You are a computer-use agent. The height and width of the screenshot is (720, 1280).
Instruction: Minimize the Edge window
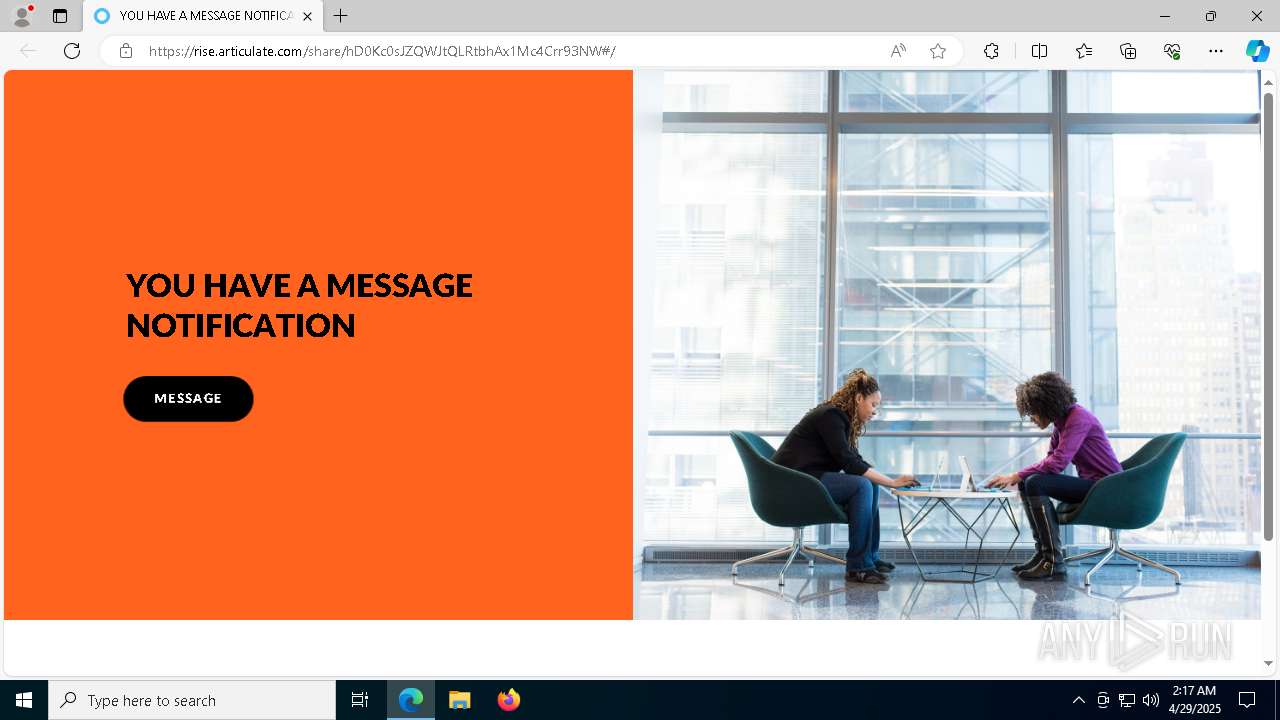(1164, 16)
